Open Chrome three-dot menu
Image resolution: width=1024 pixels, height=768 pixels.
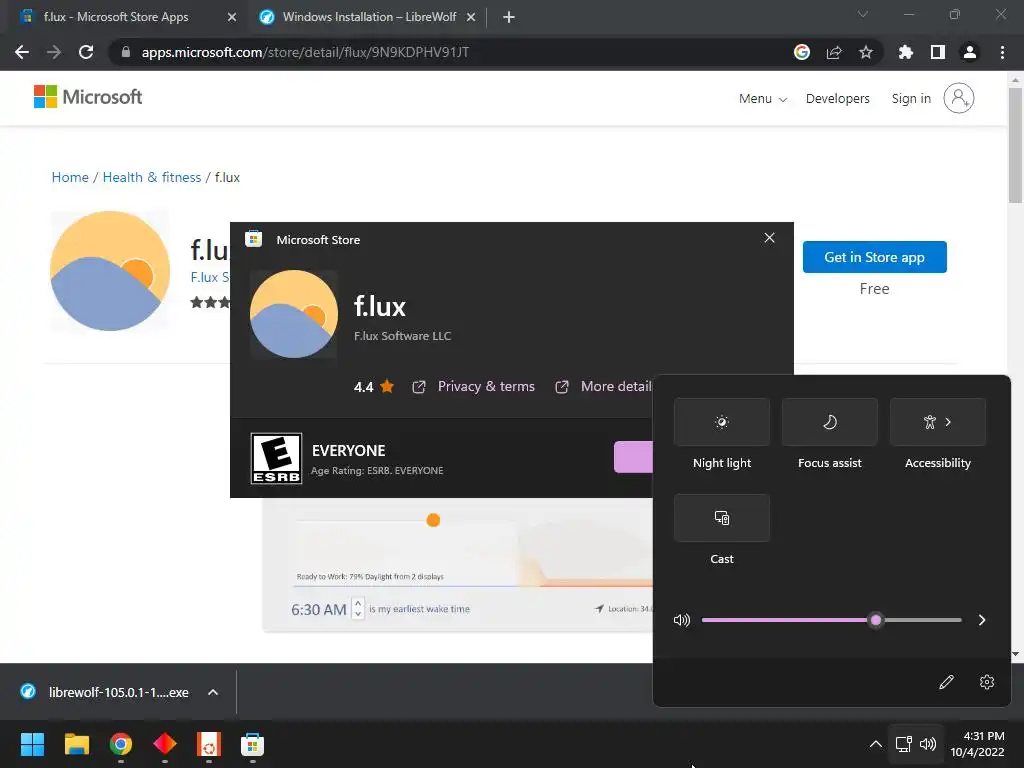pos(1002,52)
